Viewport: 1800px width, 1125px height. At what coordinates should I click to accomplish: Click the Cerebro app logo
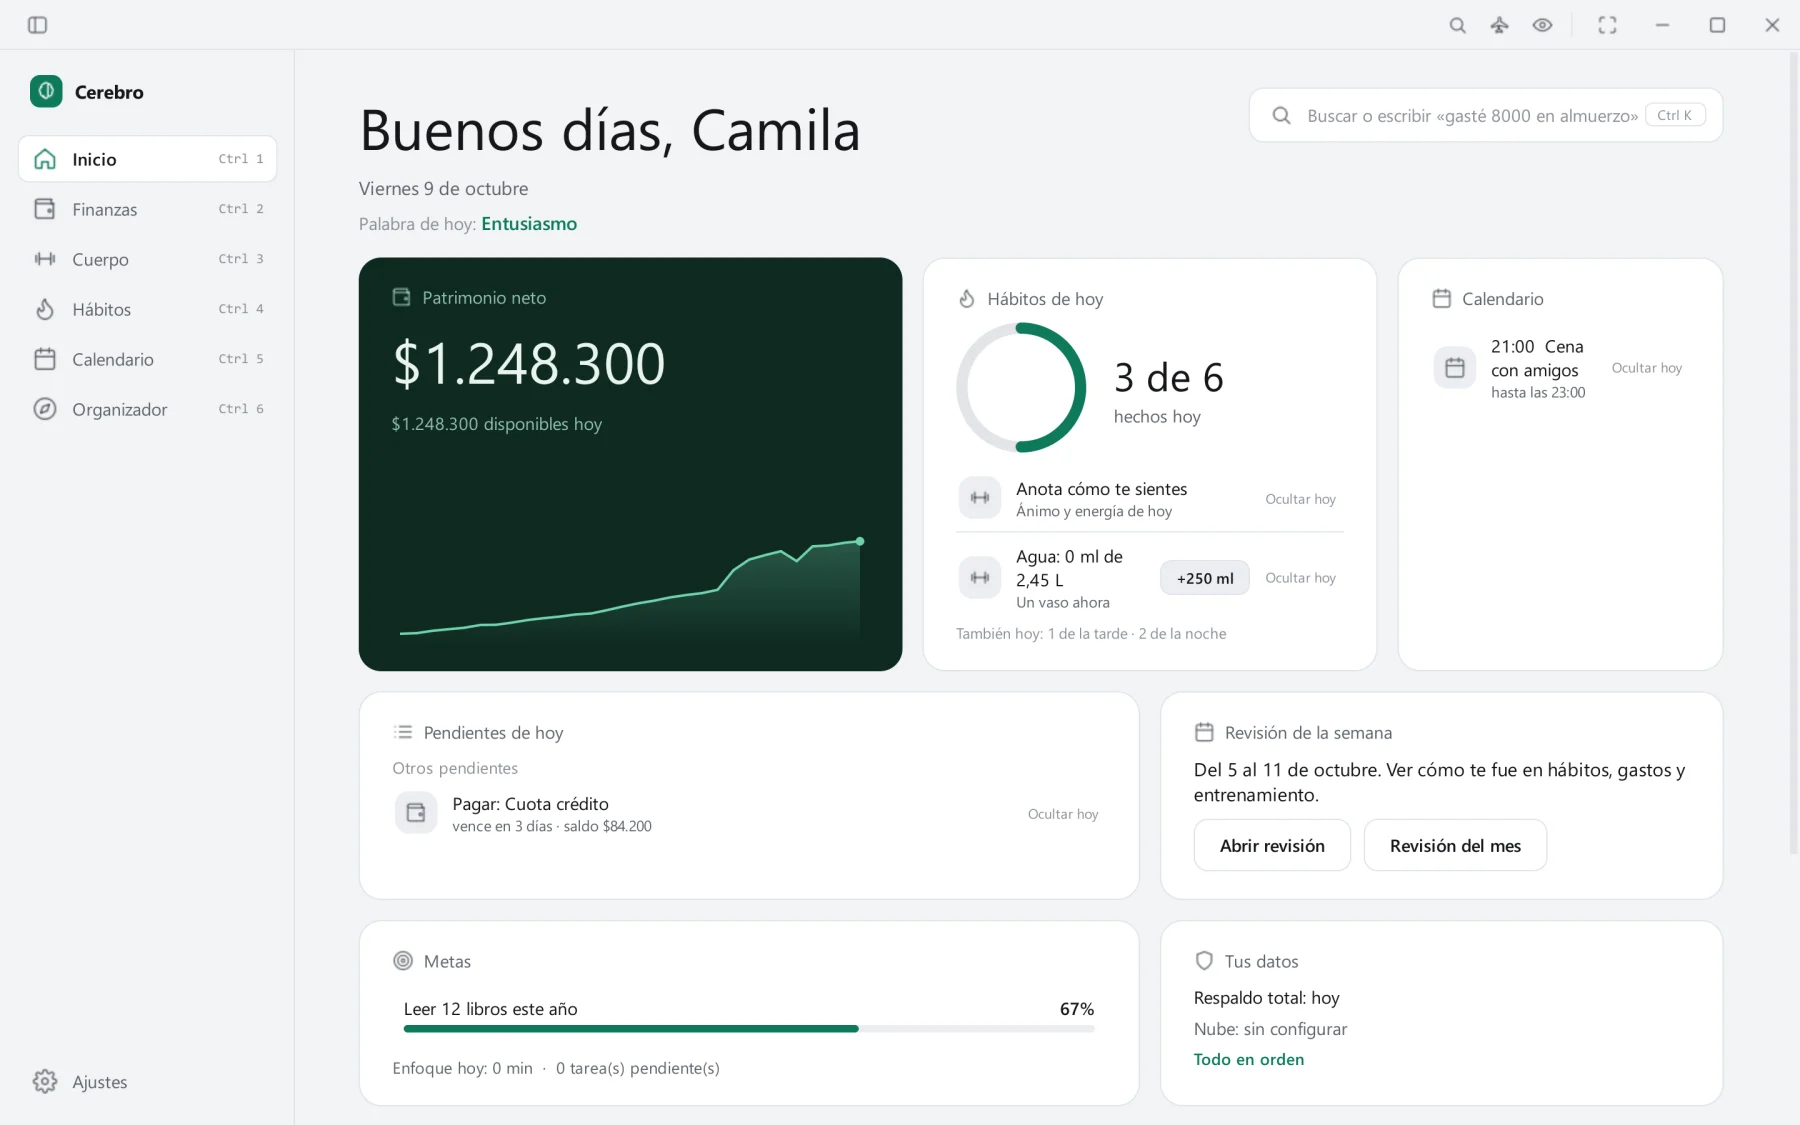tap(46, 92)
